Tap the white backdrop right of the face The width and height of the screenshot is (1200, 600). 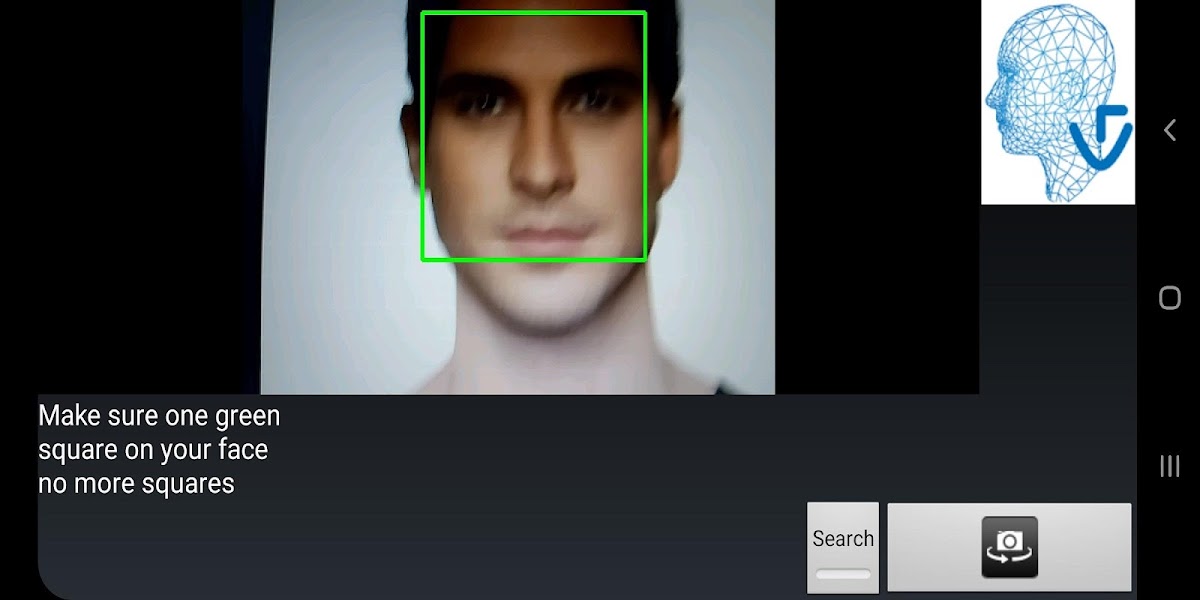(x=725, y=200)
